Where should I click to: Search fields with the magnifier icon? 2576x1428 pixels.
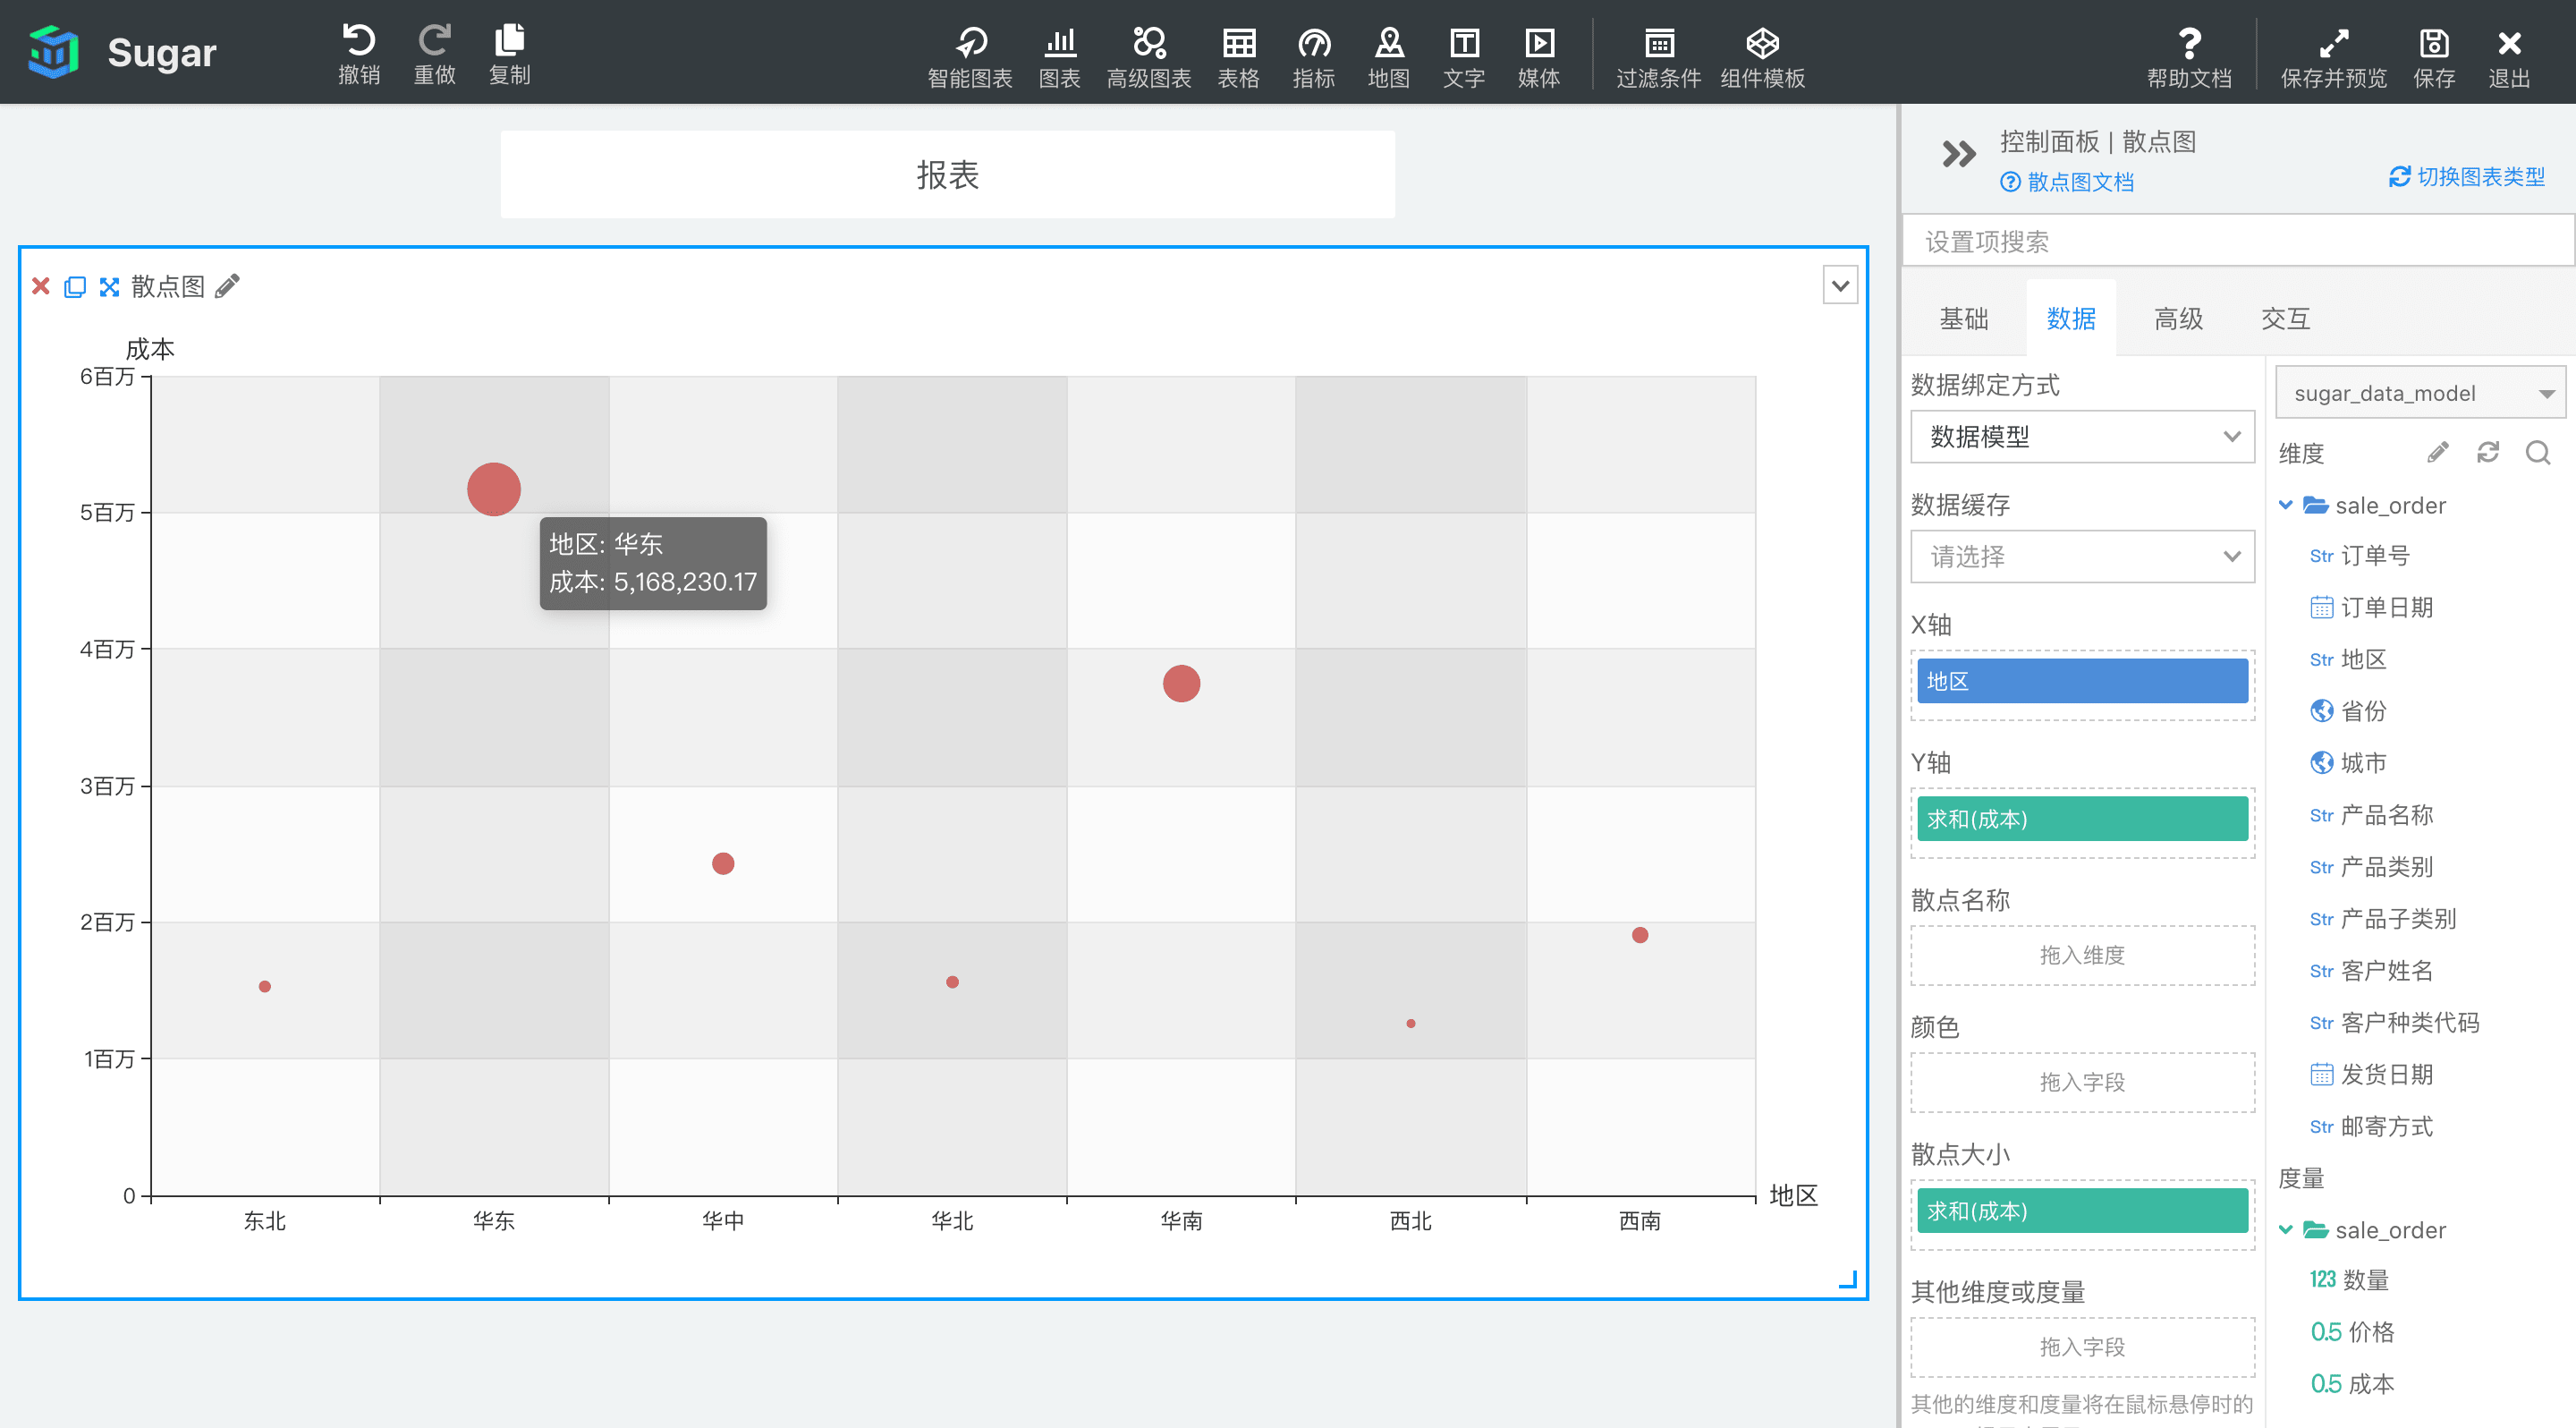pyautogui.click(x=2538, y=453)
